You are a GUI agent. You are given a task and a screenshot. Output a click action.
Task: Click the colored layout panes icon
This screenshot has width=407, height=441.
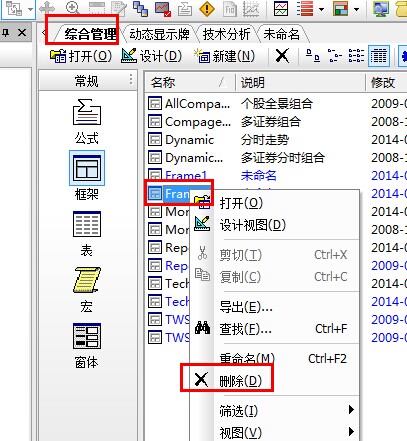340,8
